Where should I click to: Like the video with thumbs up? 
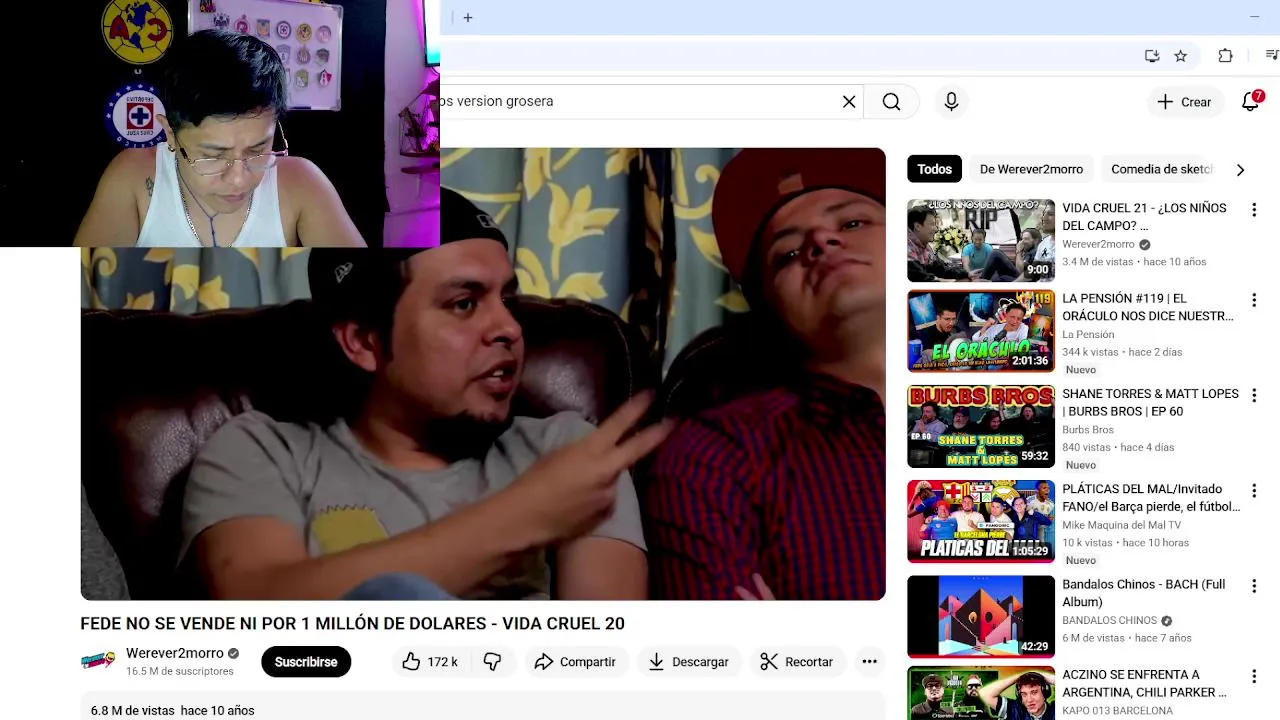click(430, 662)
